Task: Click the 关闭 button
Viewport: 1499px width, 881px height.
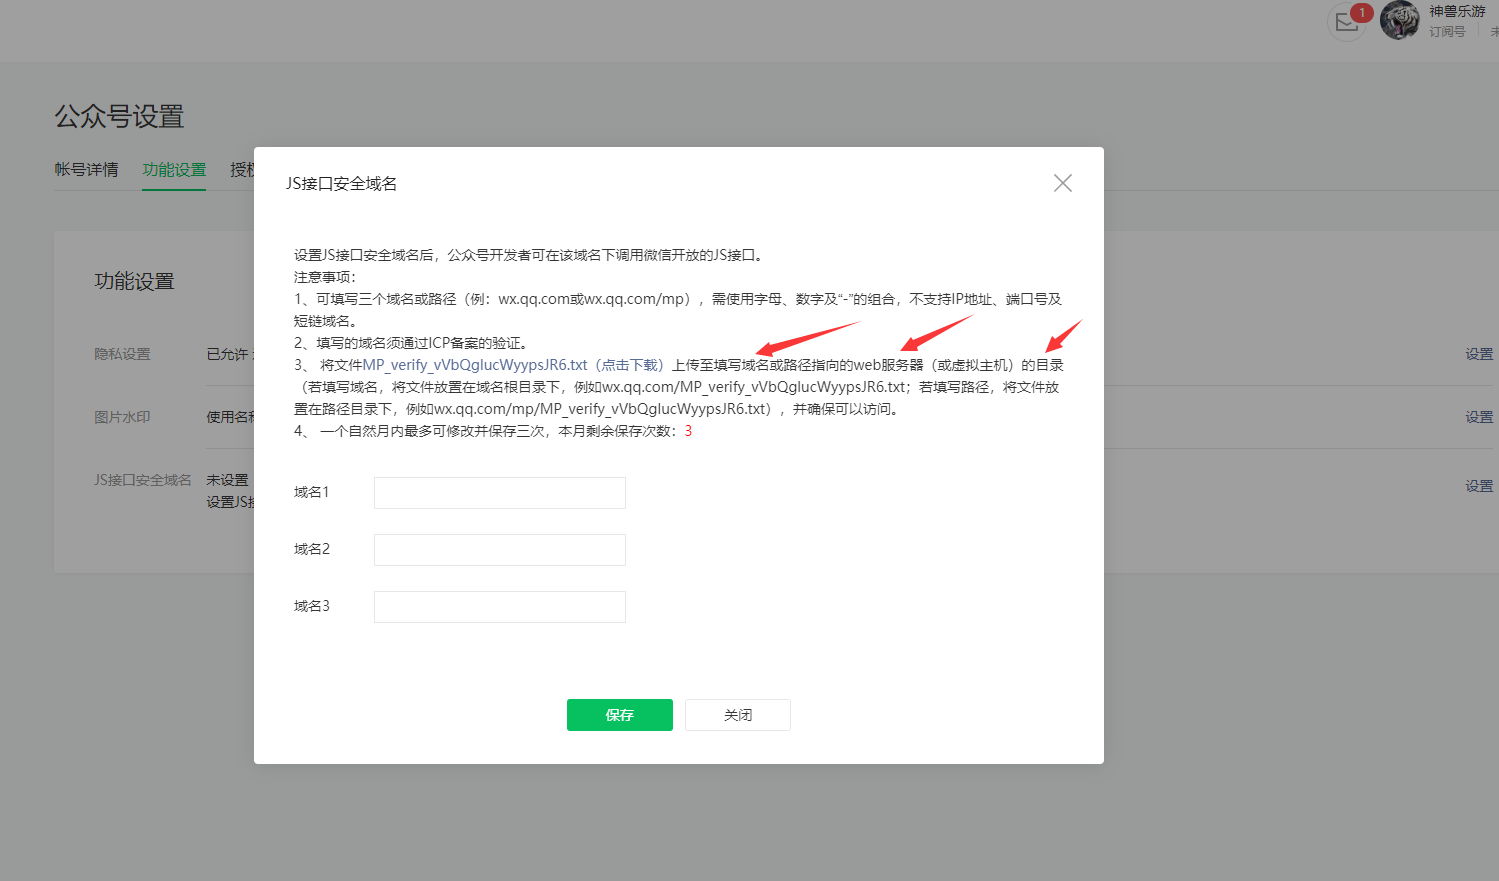Action: pos(737,715)
